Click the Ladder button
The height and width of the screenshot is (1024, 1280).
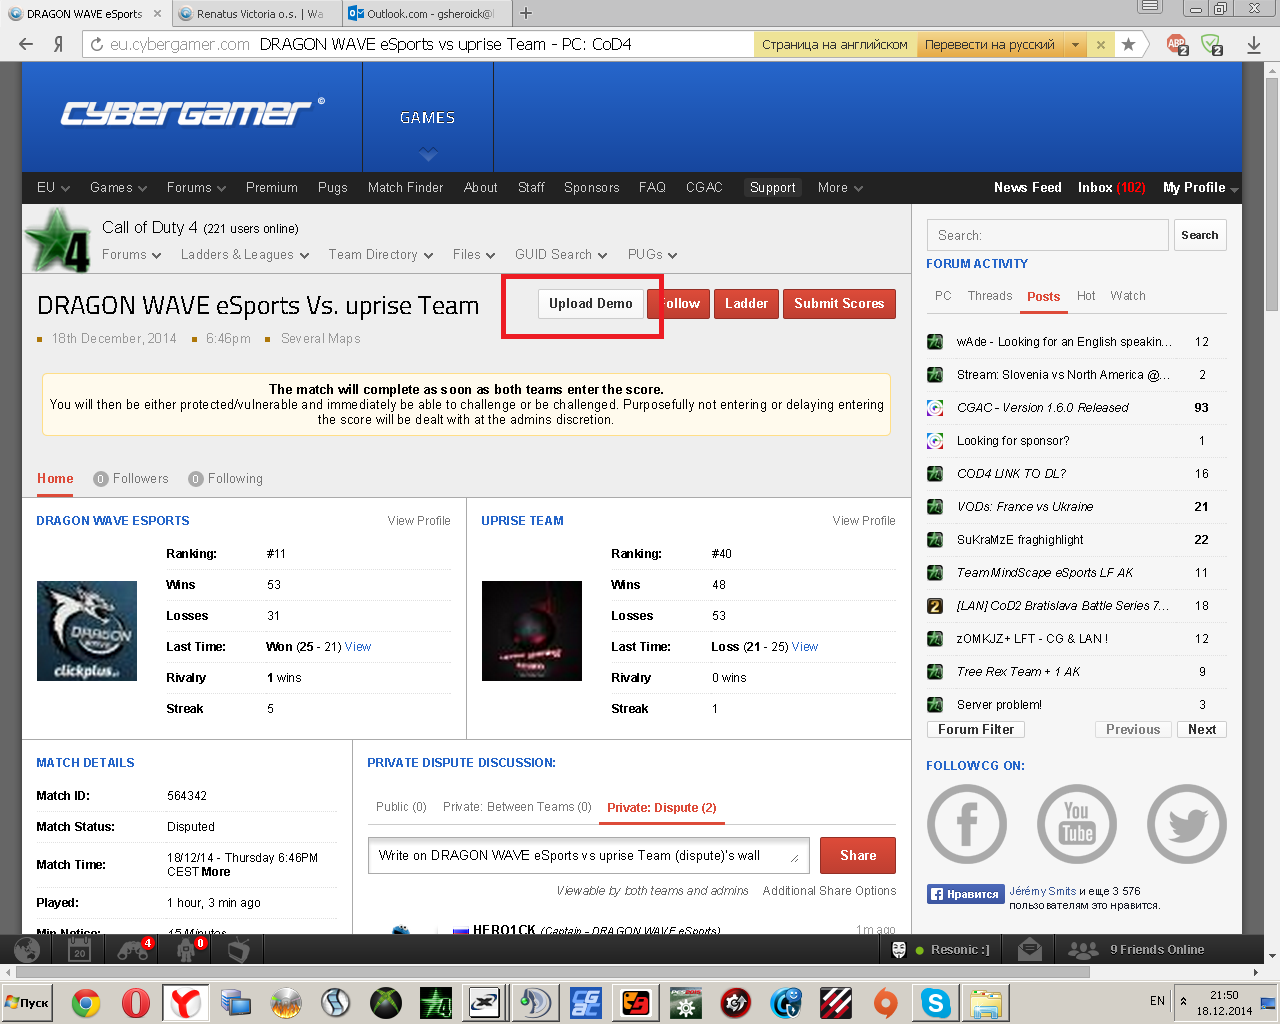pyautogui.click(x=747, y=303)
